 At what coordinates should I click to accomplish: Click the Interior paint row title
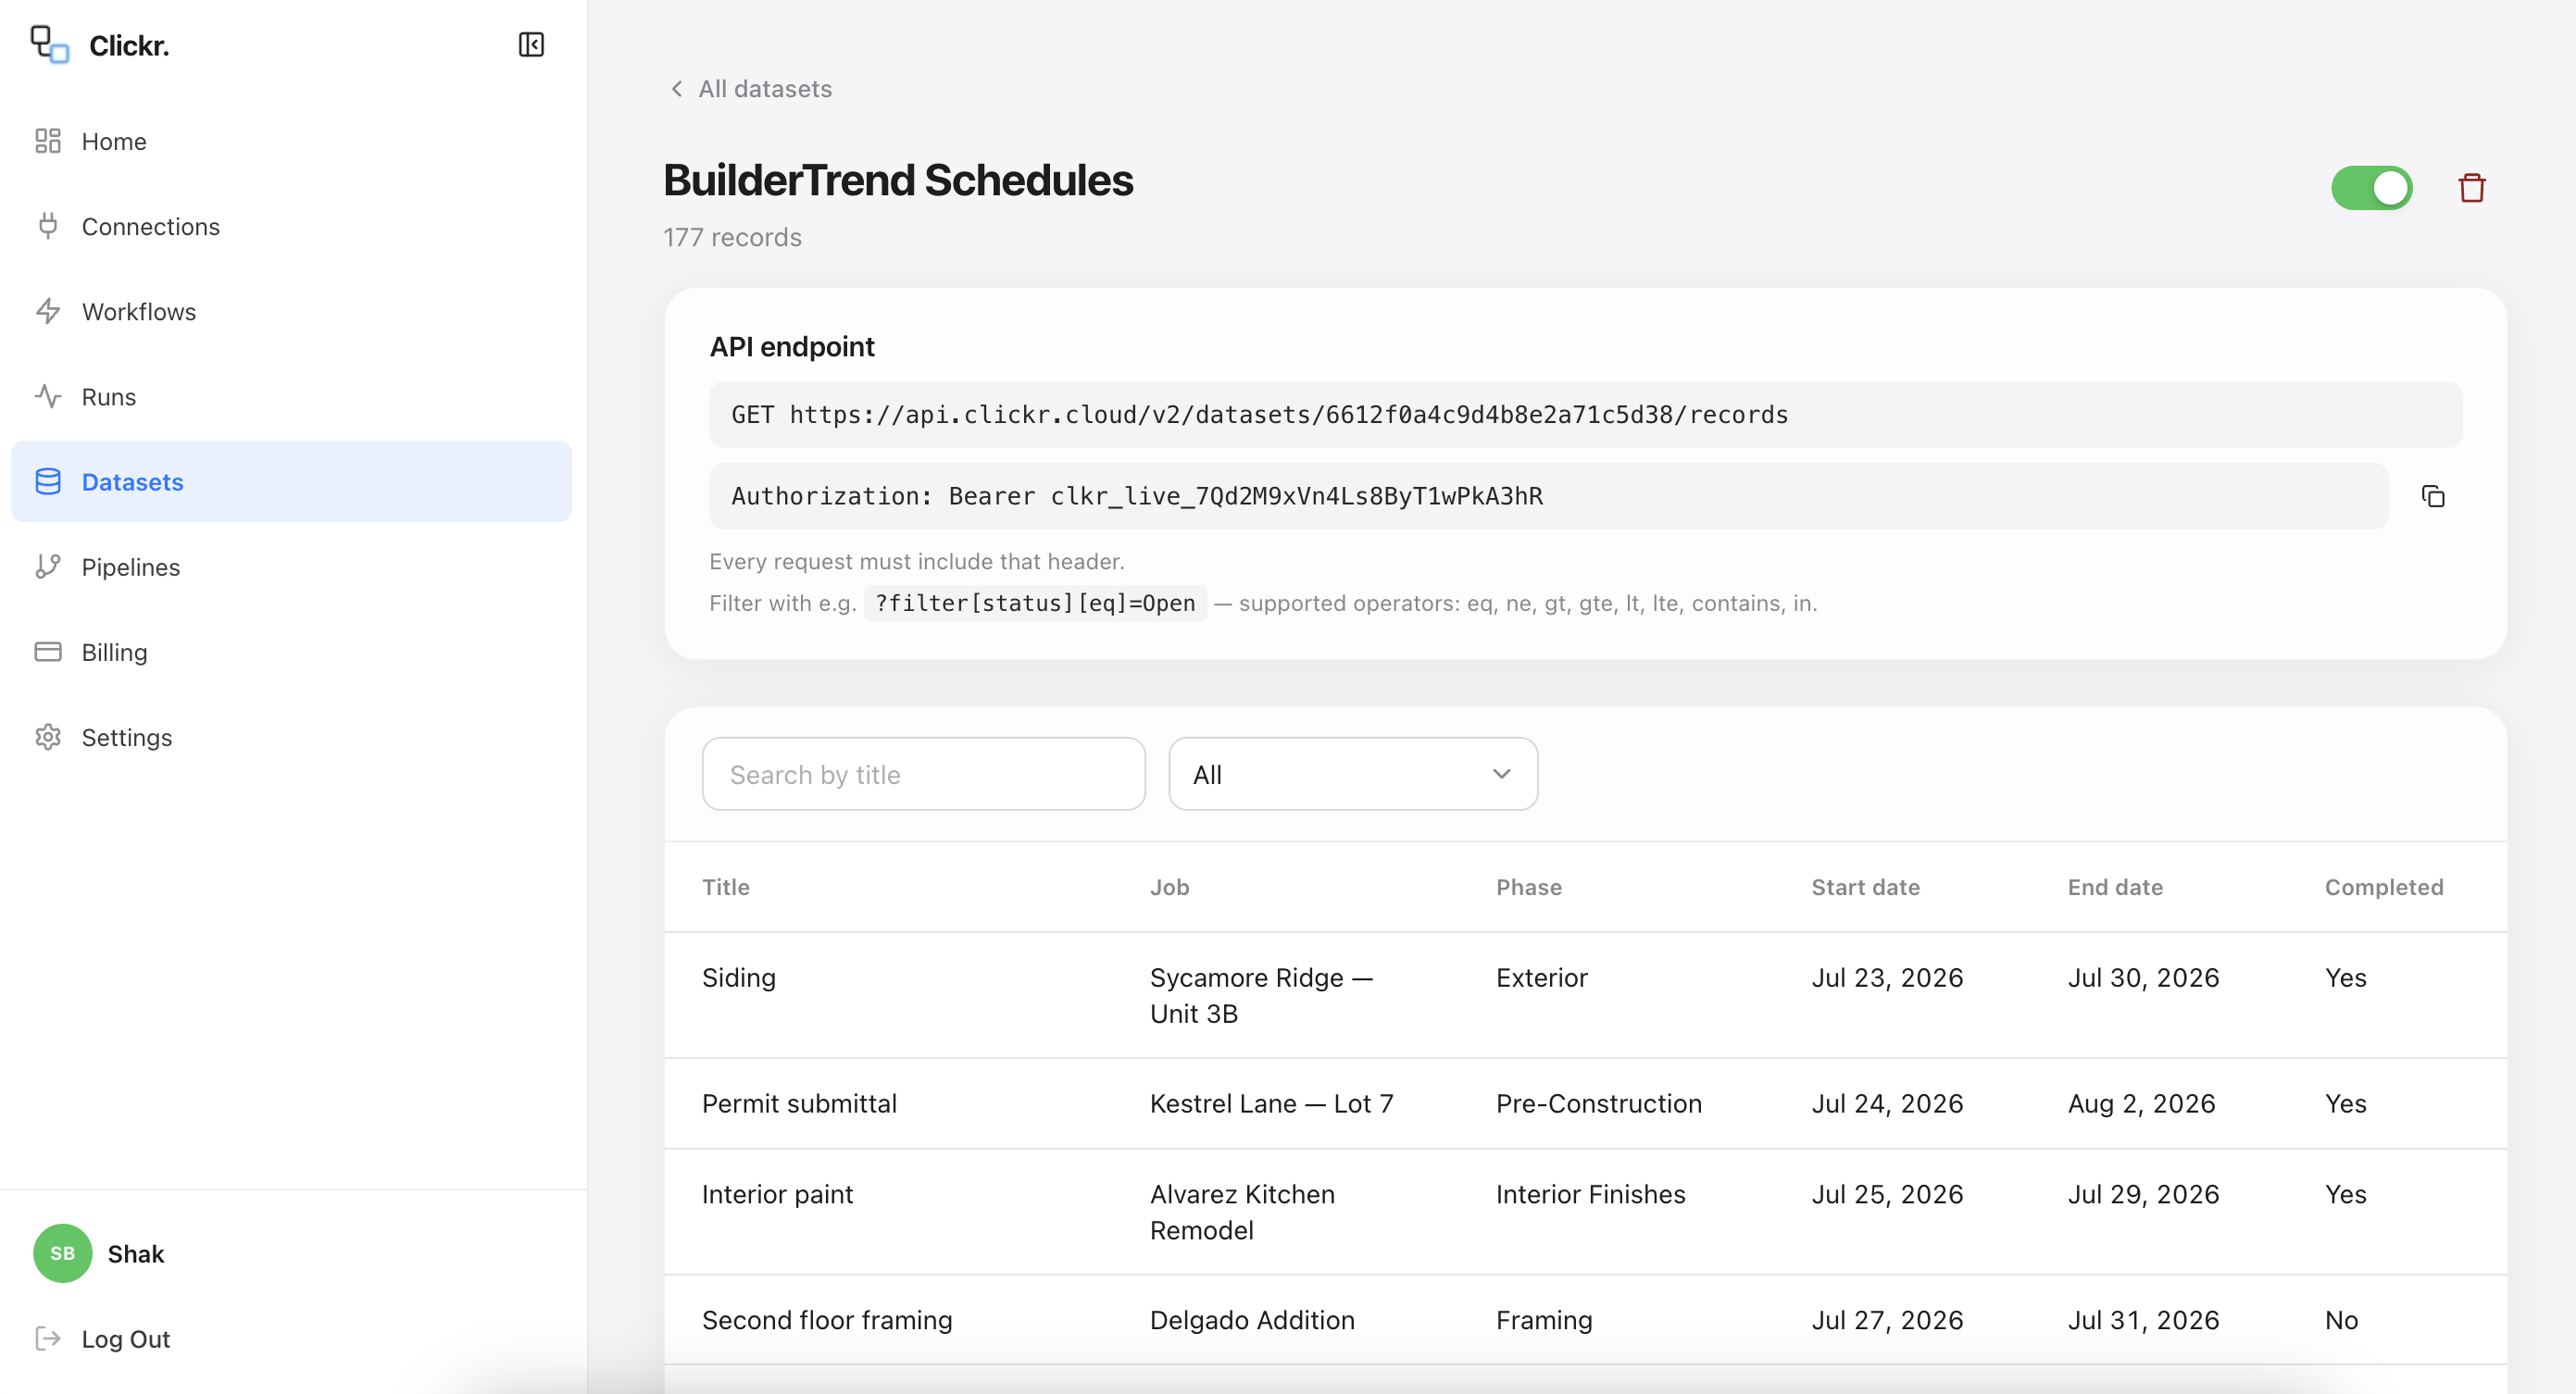pos(777,1194)
